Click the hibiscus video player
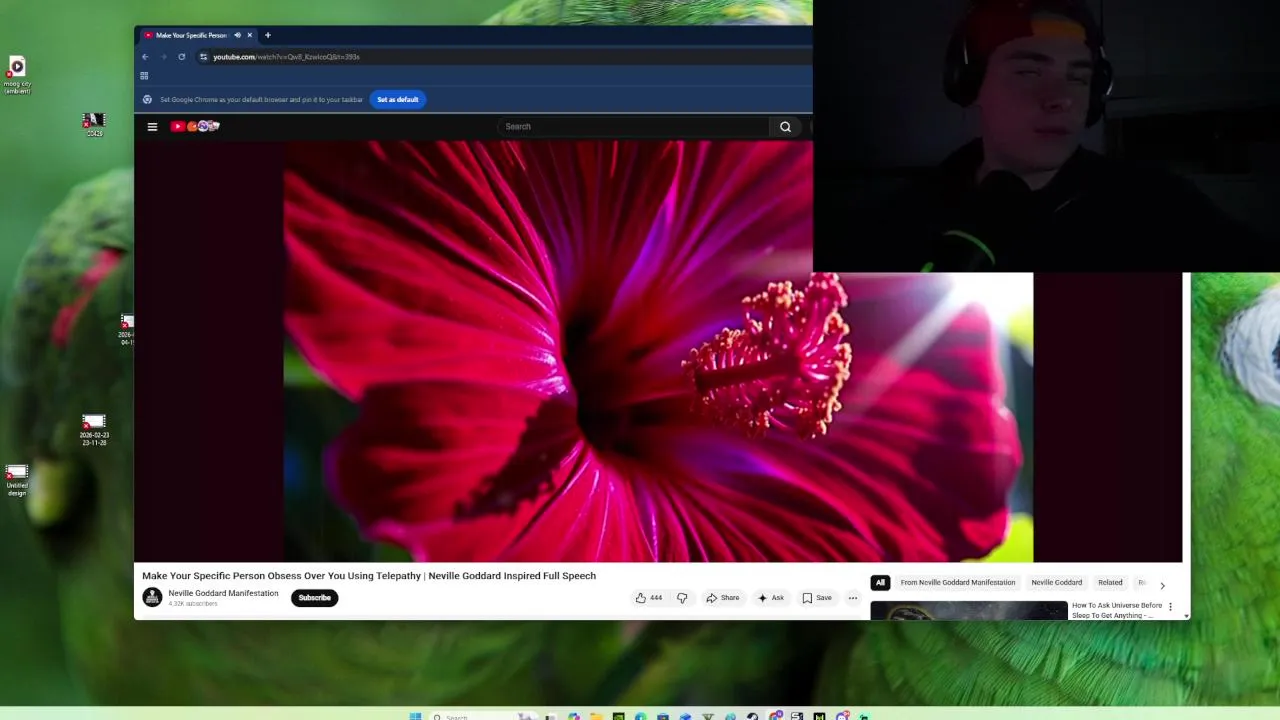Screen dimensions: 1280x720 658,351
